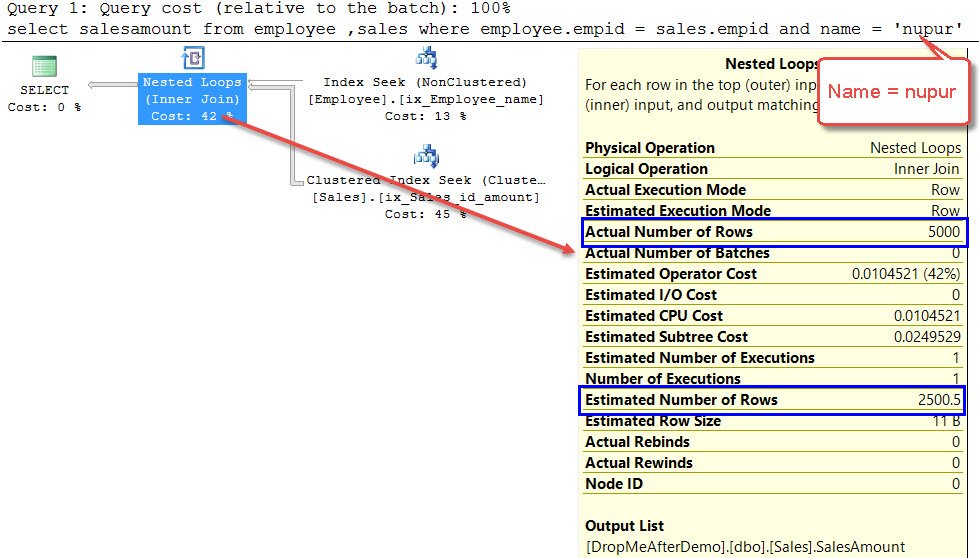This screenshot has height=558, width=979.
Task: Click the value 0.0249529
Action: pos(927,337)
